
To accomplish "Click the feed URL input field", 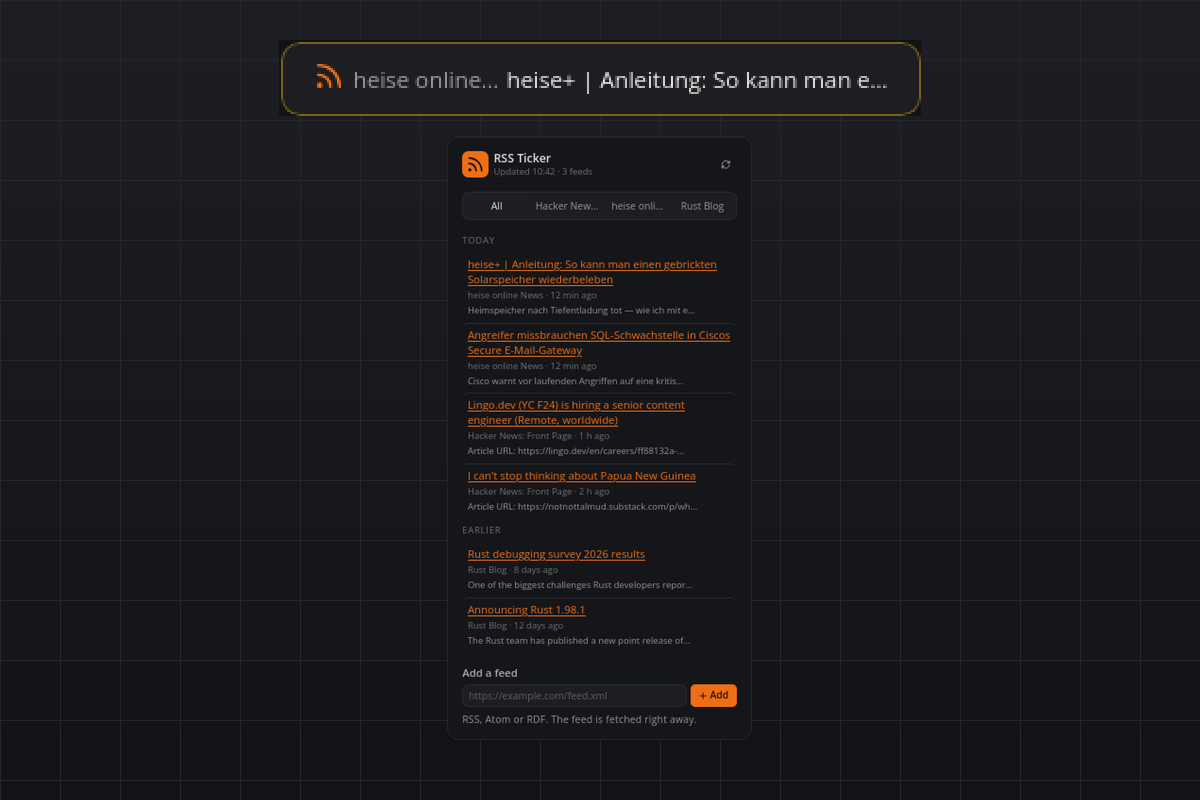I will tap(574, 695).
